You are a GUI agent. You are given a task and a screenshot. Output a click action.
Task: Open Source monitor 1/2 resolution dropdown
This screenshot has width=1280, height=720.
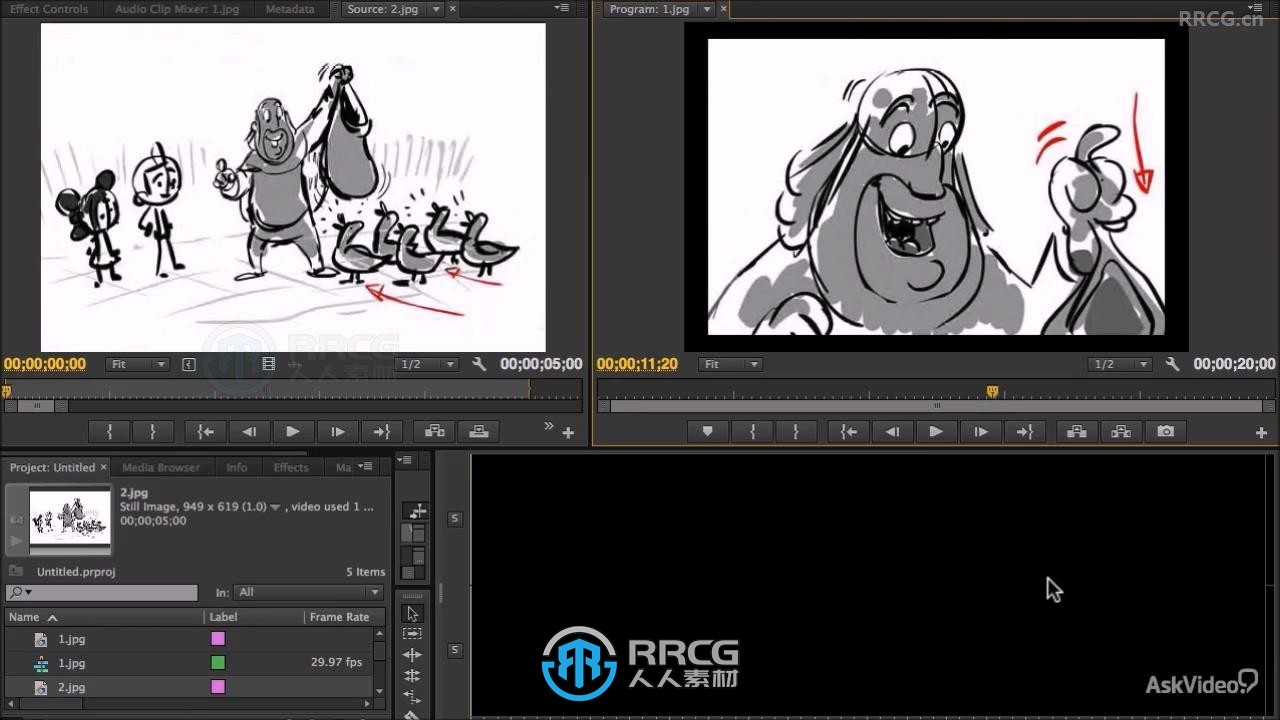(x=427, y=364)
